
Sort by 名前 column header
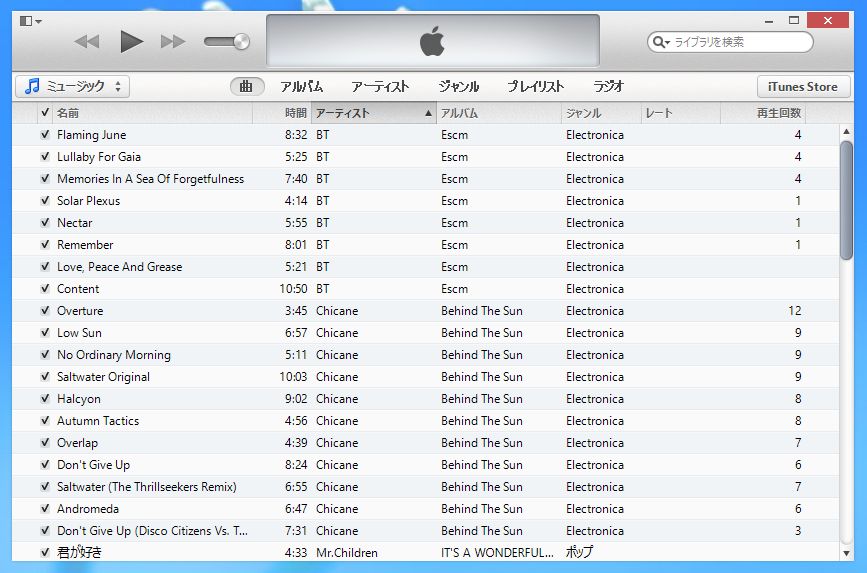152,113
